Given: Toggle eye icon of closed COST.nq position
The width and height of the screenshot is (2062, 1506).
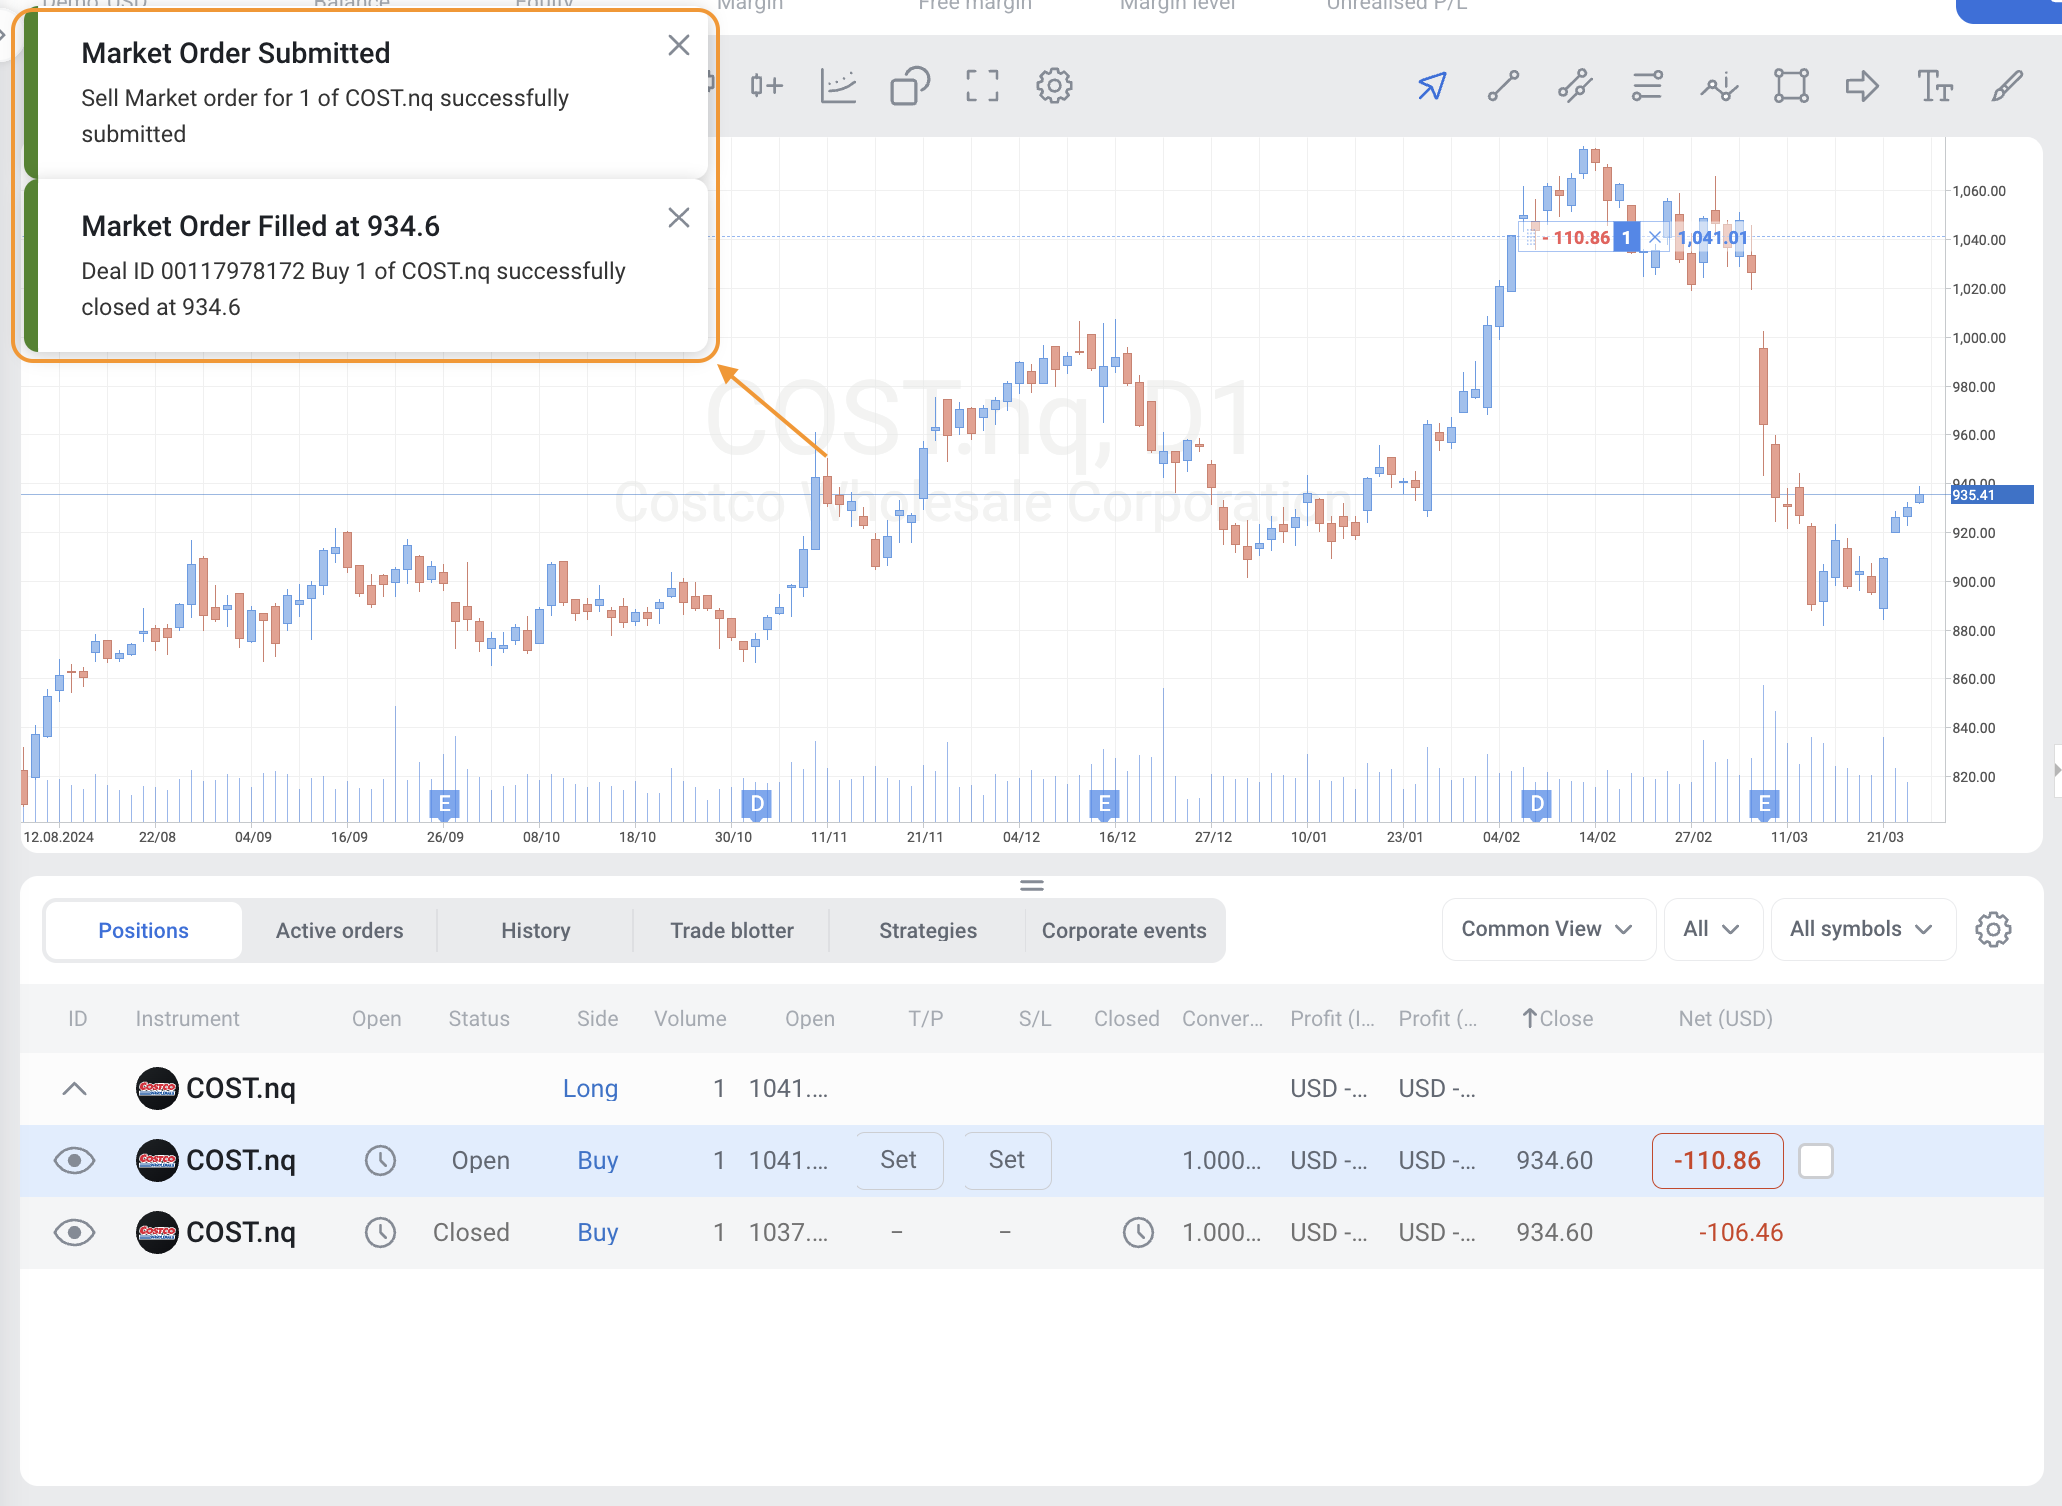Looking at the screenshot, I should tap(74, 1233).
